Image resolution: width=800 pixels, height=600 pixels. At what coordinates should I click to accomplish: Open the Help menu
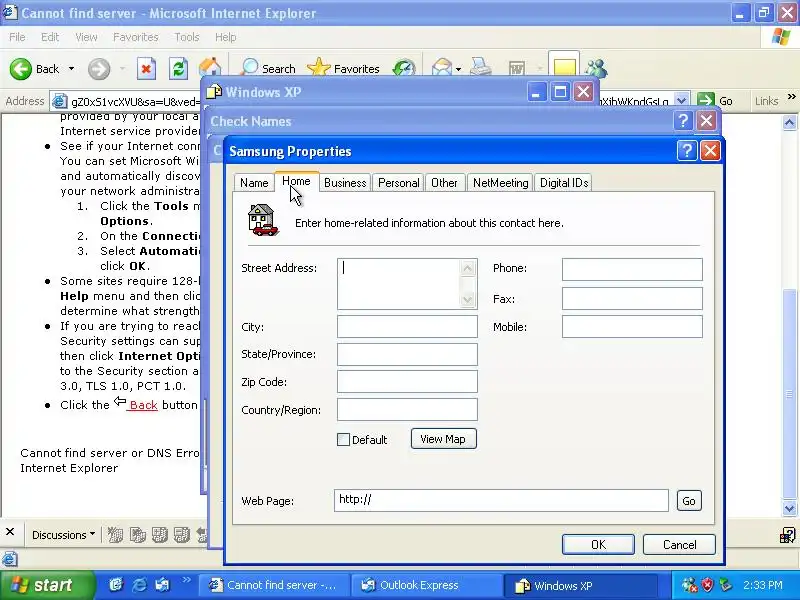pyautogui.click(x=225, y=37)
